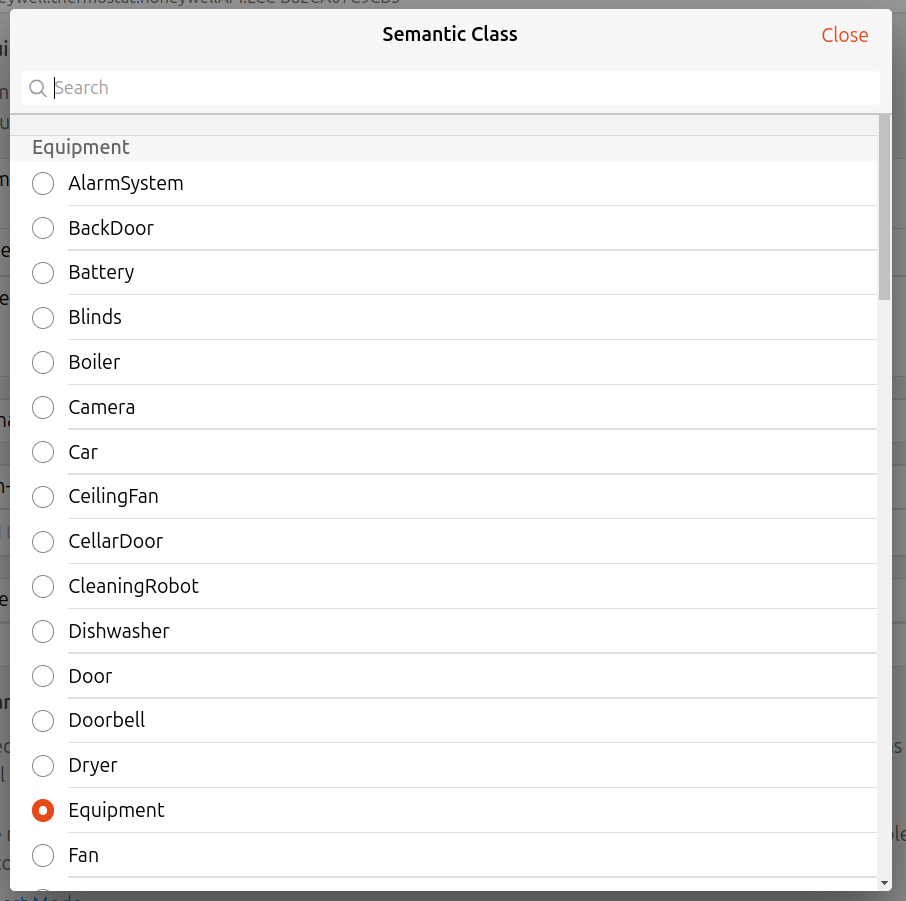Screen dimensions: 906x901
Task: Select the Dishwasher radio button
Action: (x=43, y=631)
